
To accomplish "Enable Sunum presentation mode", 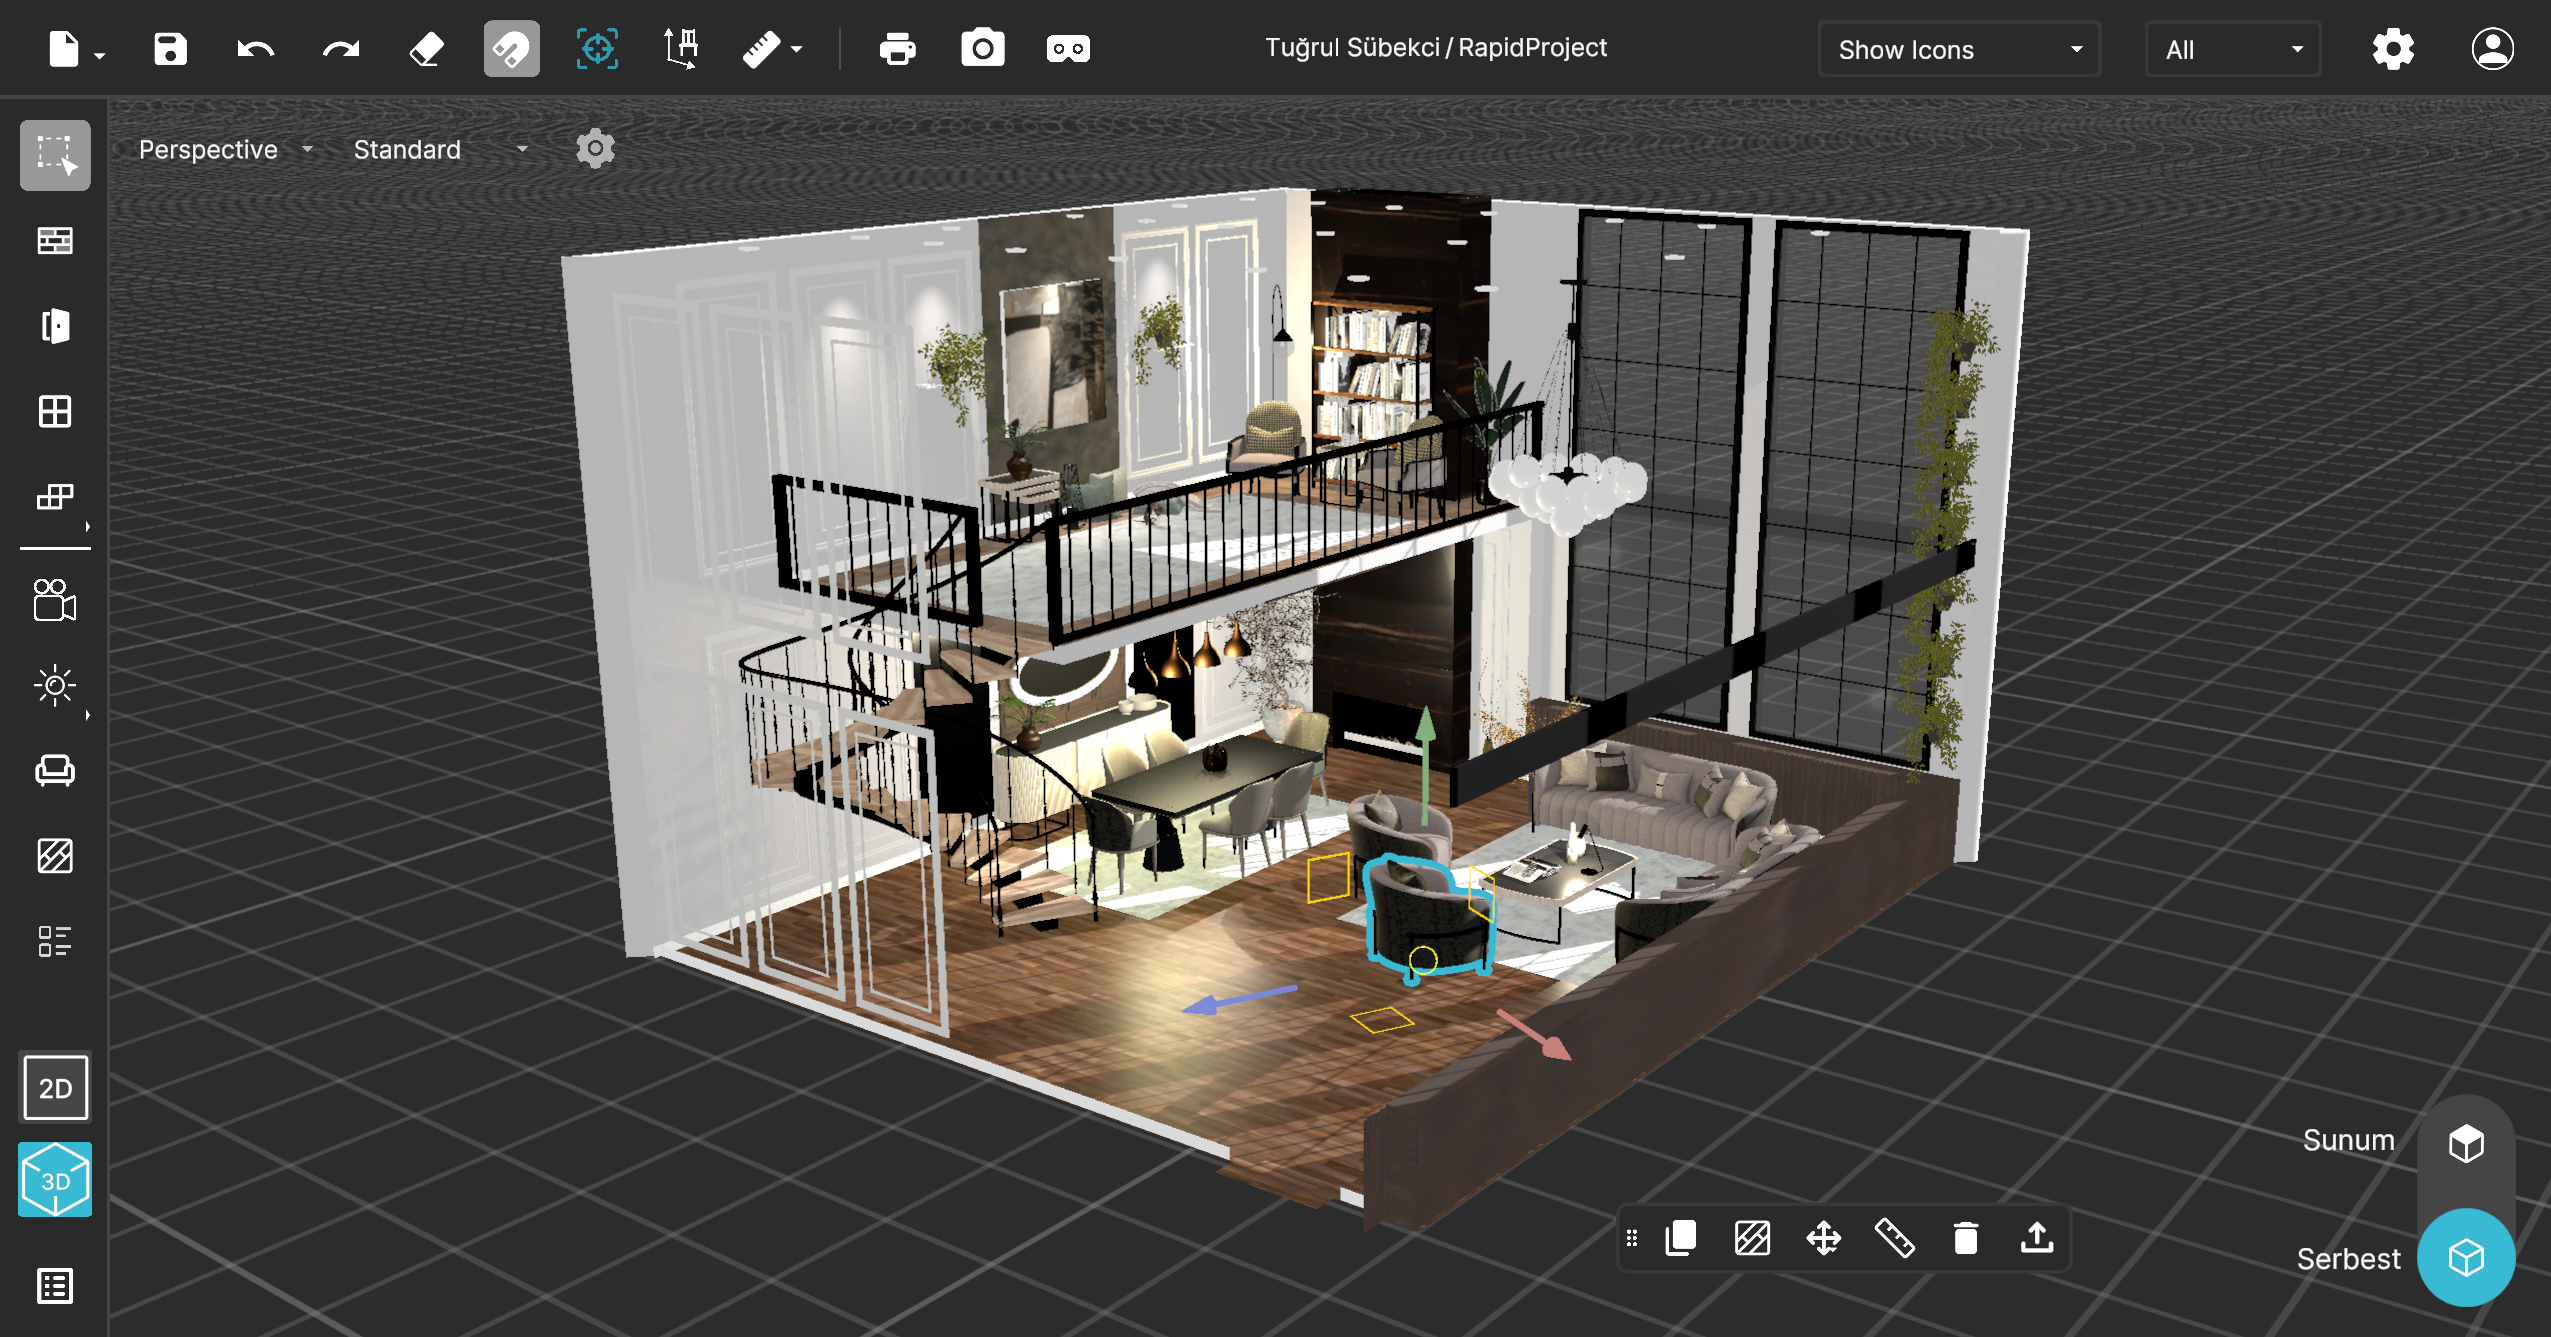I will click(2465, 1143).
